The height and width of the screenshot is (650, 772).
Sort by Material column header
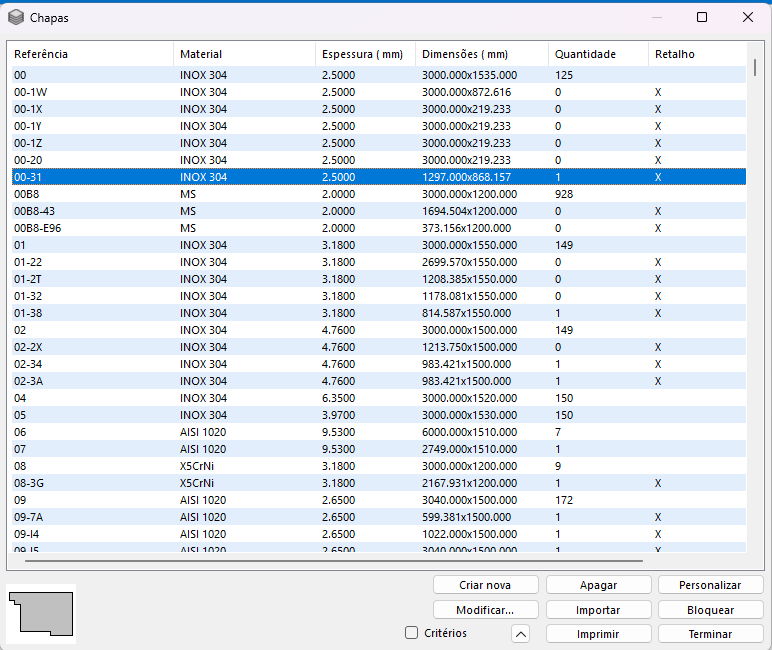pyautogui.click(x=244, y=54)
